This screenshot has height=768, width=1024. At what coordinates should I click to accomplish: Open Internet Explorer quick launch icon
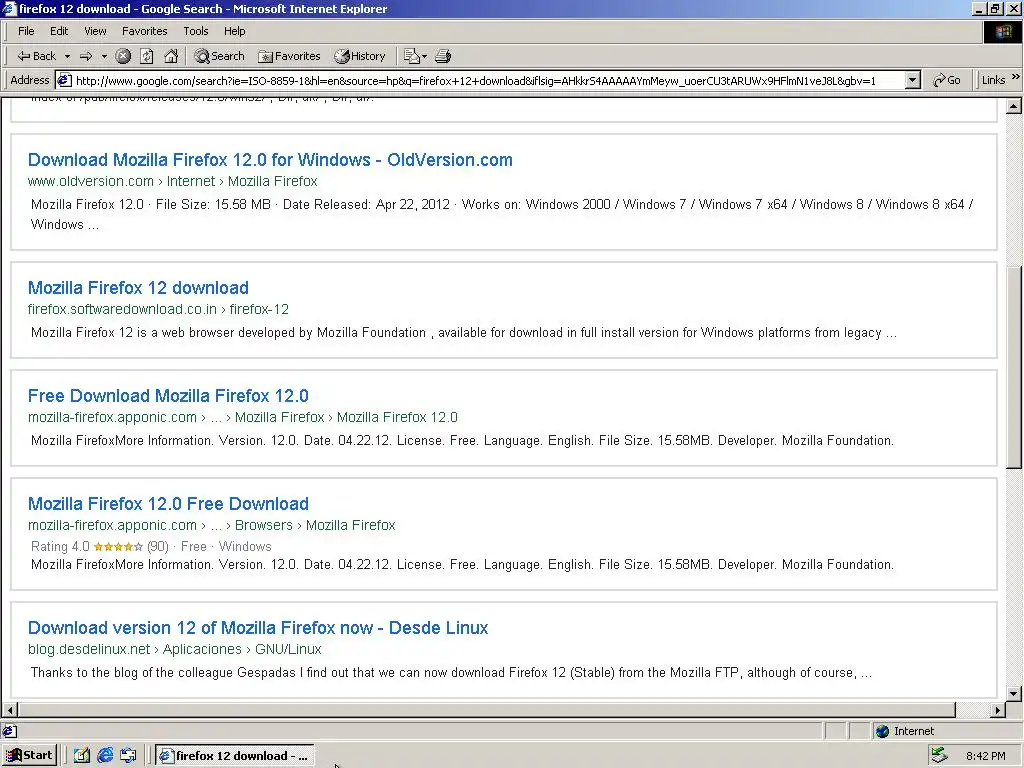click(x=104, y=756)
